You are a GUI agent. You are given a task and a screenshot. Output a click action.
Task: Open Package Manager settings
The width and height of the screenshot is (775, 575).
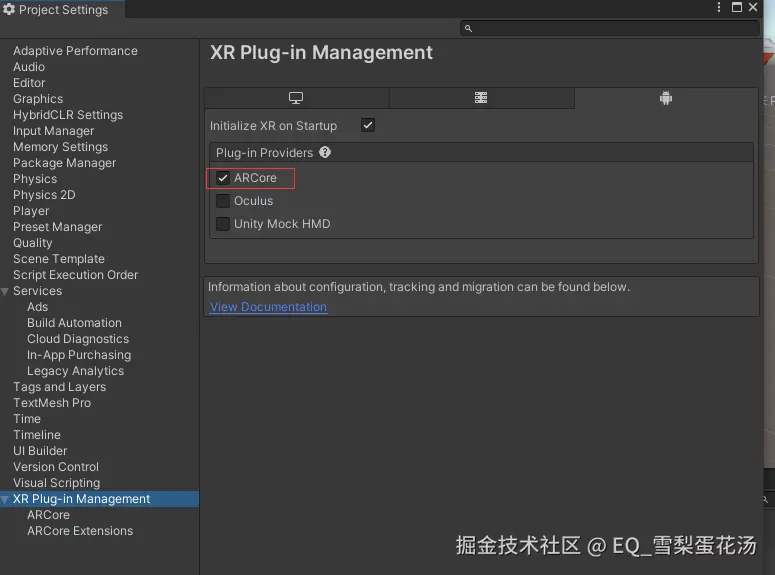tap(64, 163)
